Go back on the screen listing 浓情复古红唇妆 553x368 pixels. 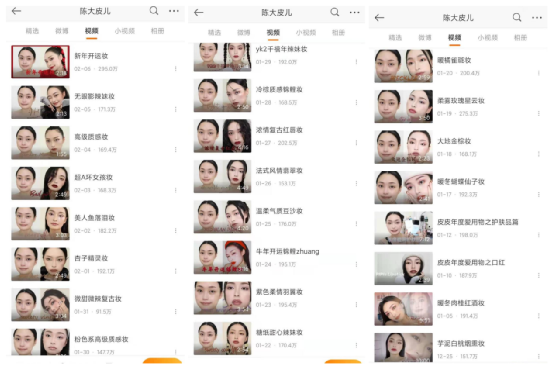point(199,13)
